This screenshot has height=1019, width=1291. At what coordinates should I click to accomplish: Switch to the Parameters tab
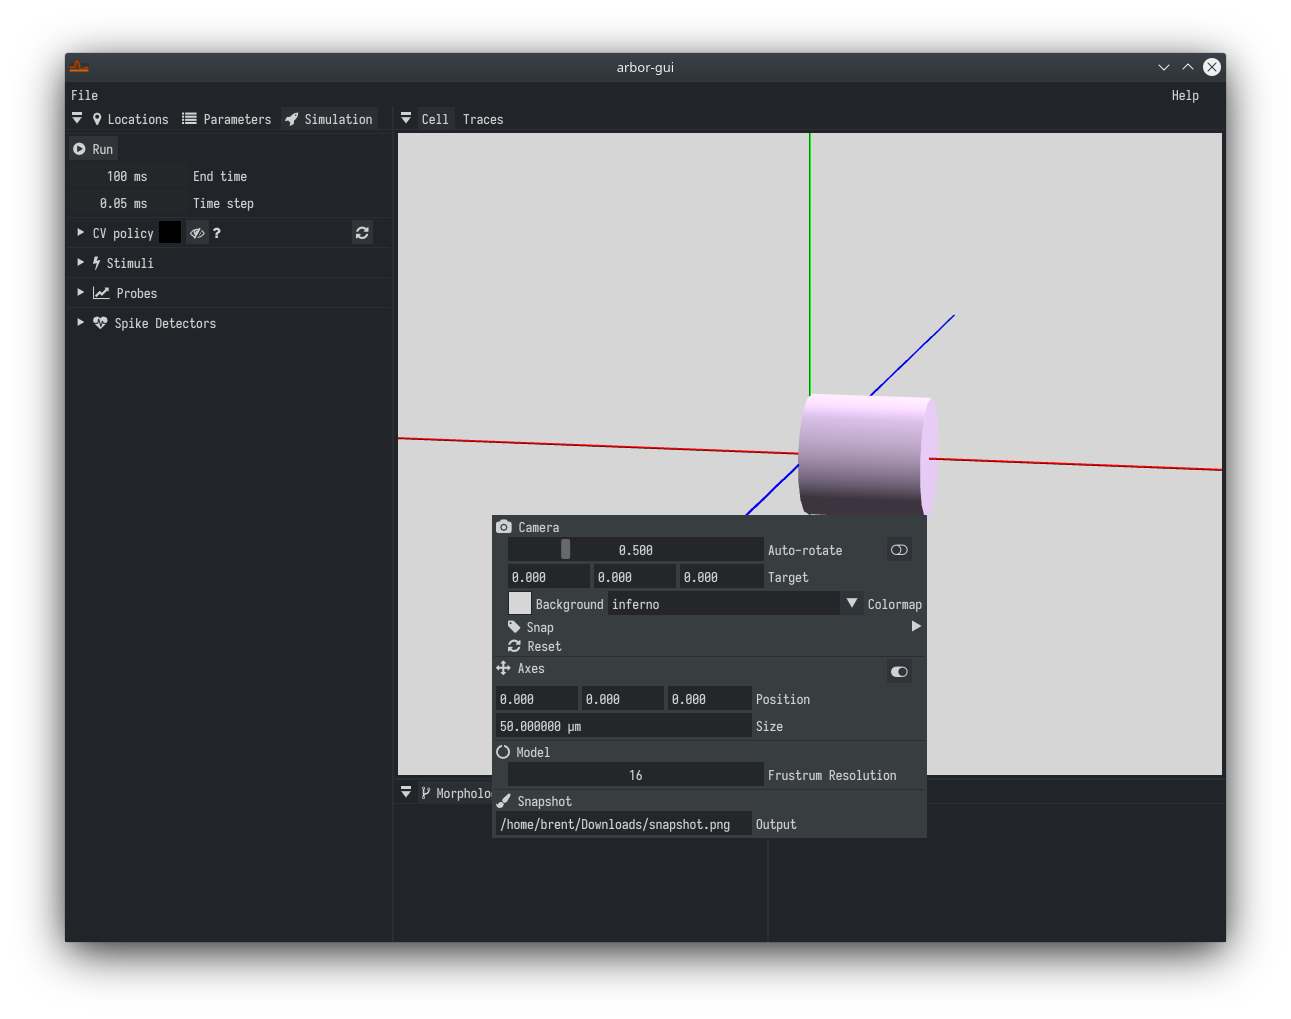(227, 119)
